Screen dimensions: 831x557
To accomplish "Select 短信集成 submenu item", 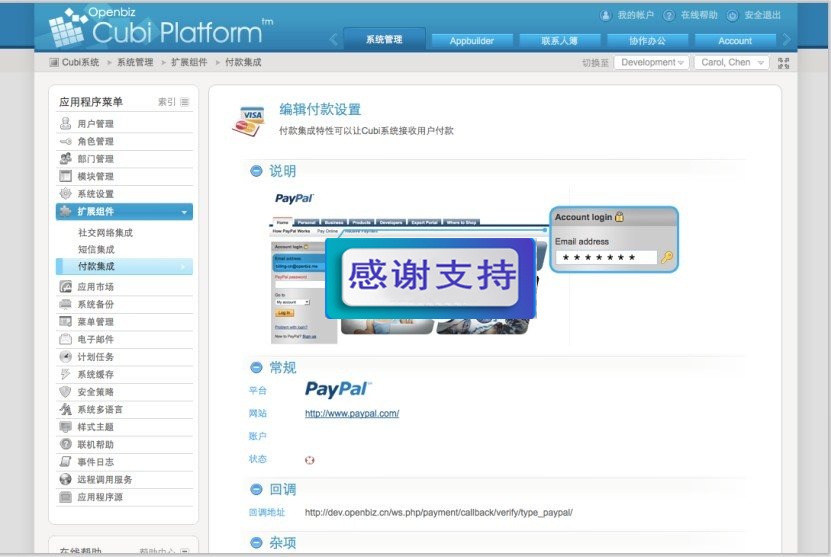I will (96, 249).
